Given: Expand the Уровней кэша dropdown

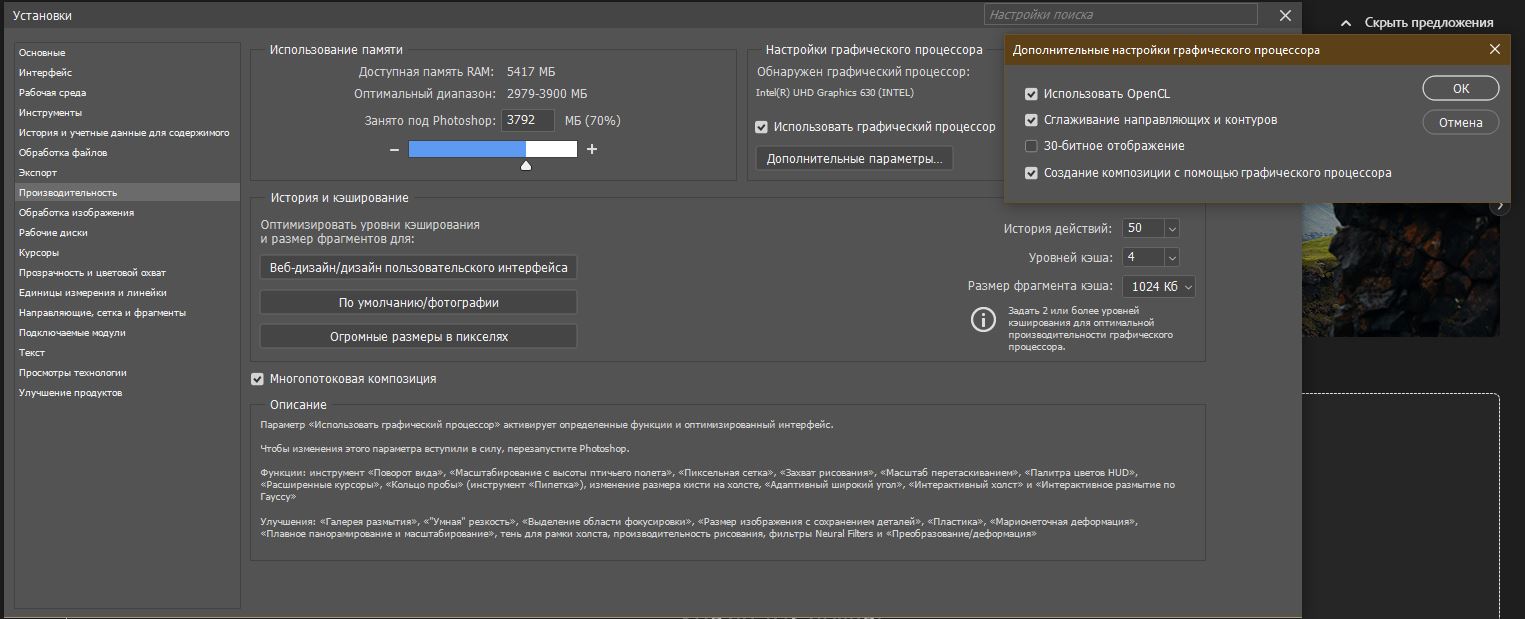Looking at the screenshot, I should pyautogui.click(x=1171, y=257).
